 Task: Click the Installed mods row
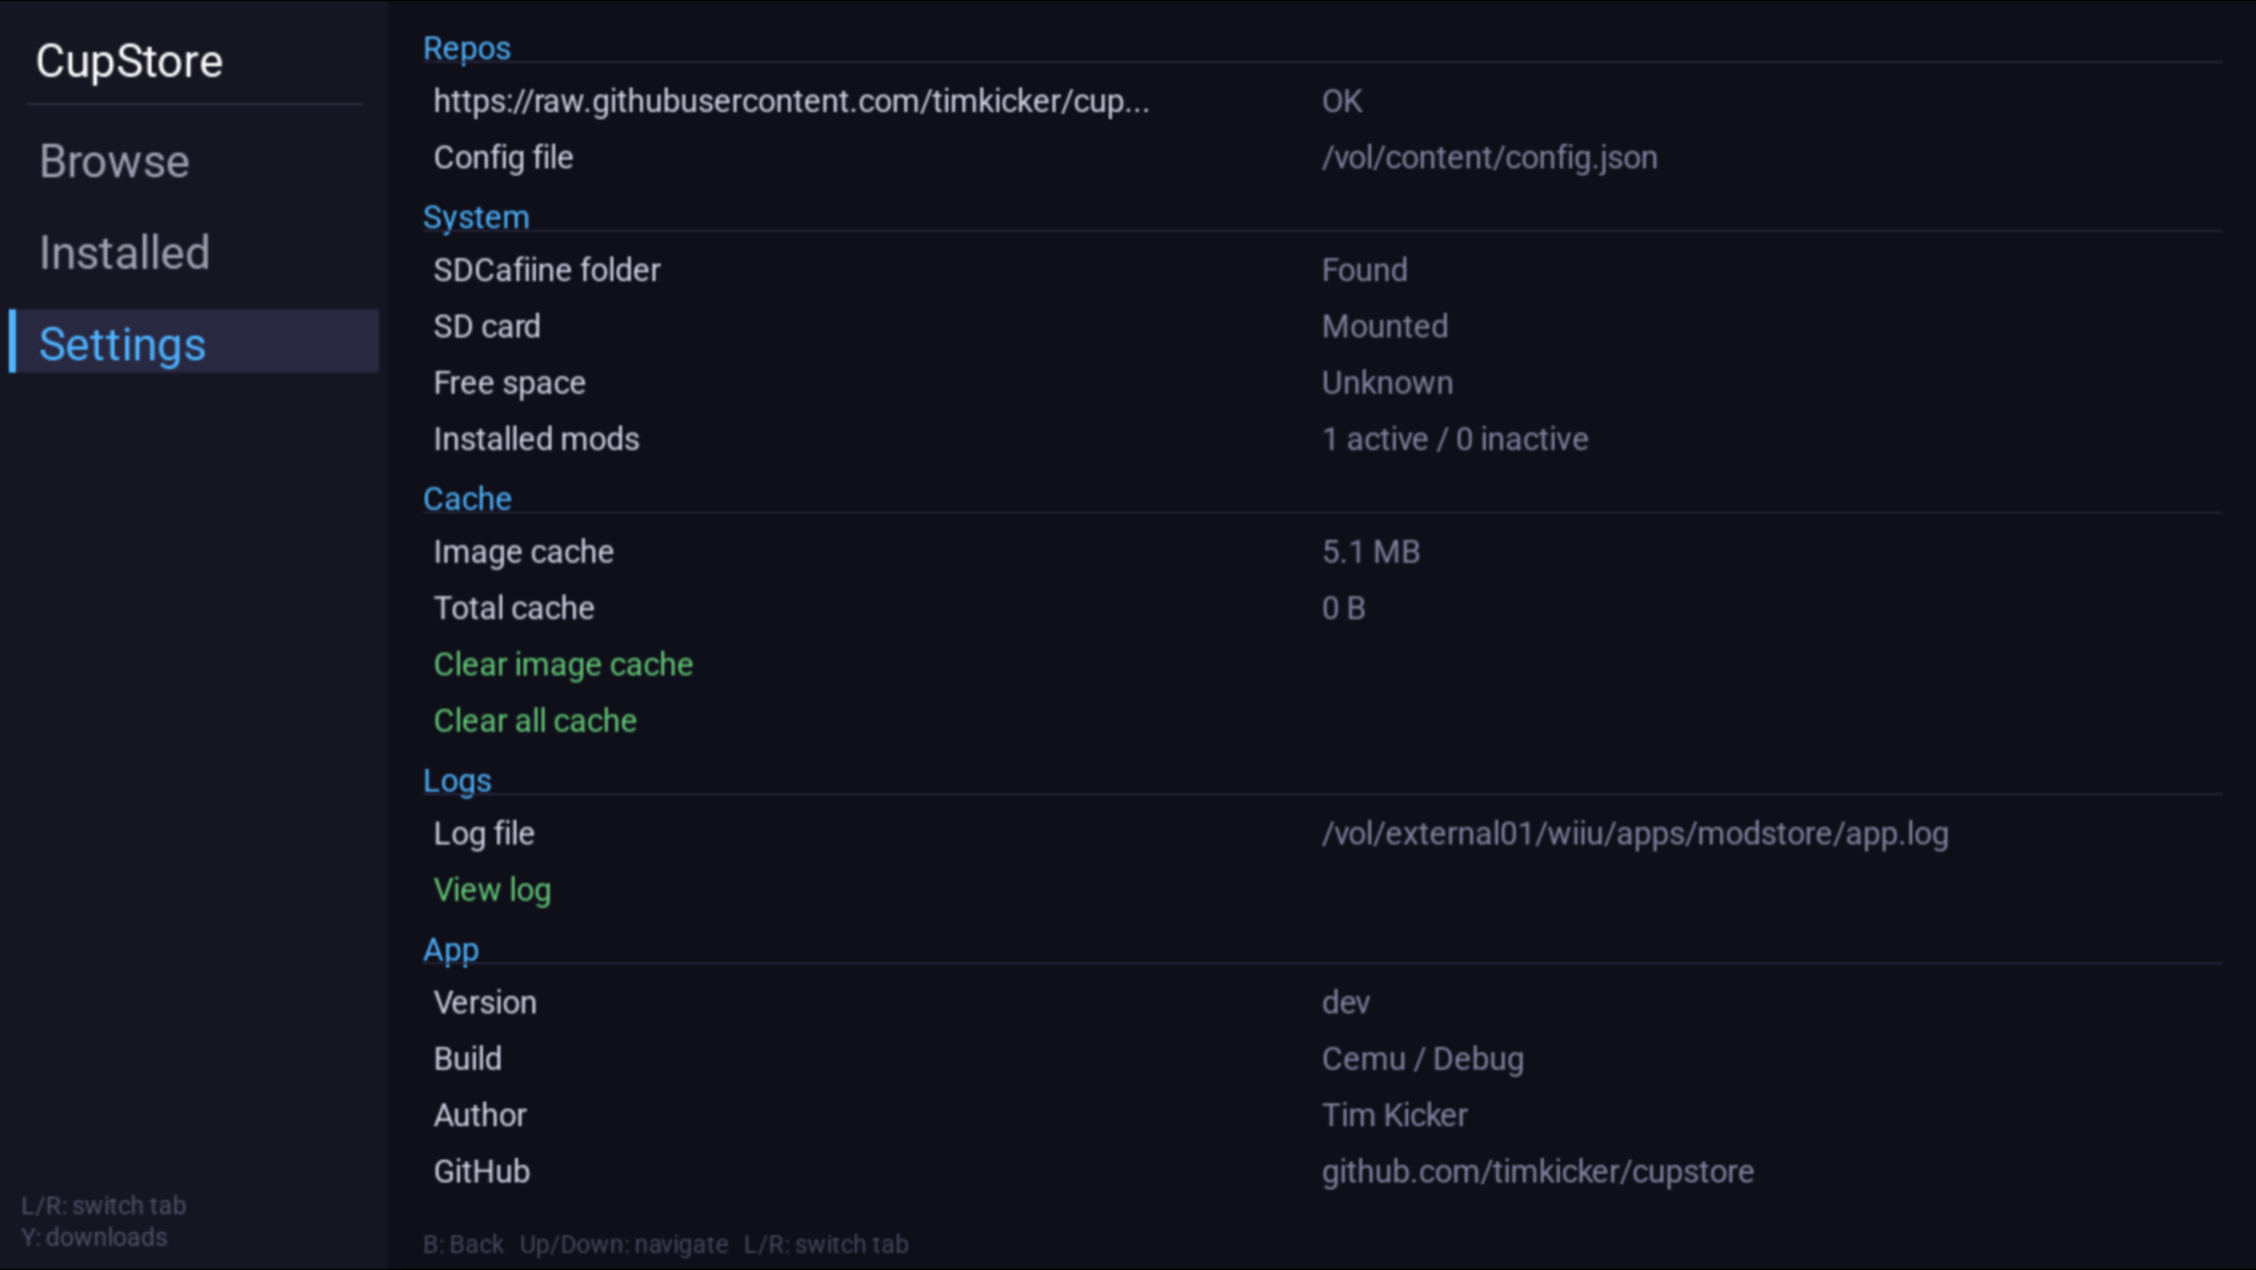(x=536, y=439)
